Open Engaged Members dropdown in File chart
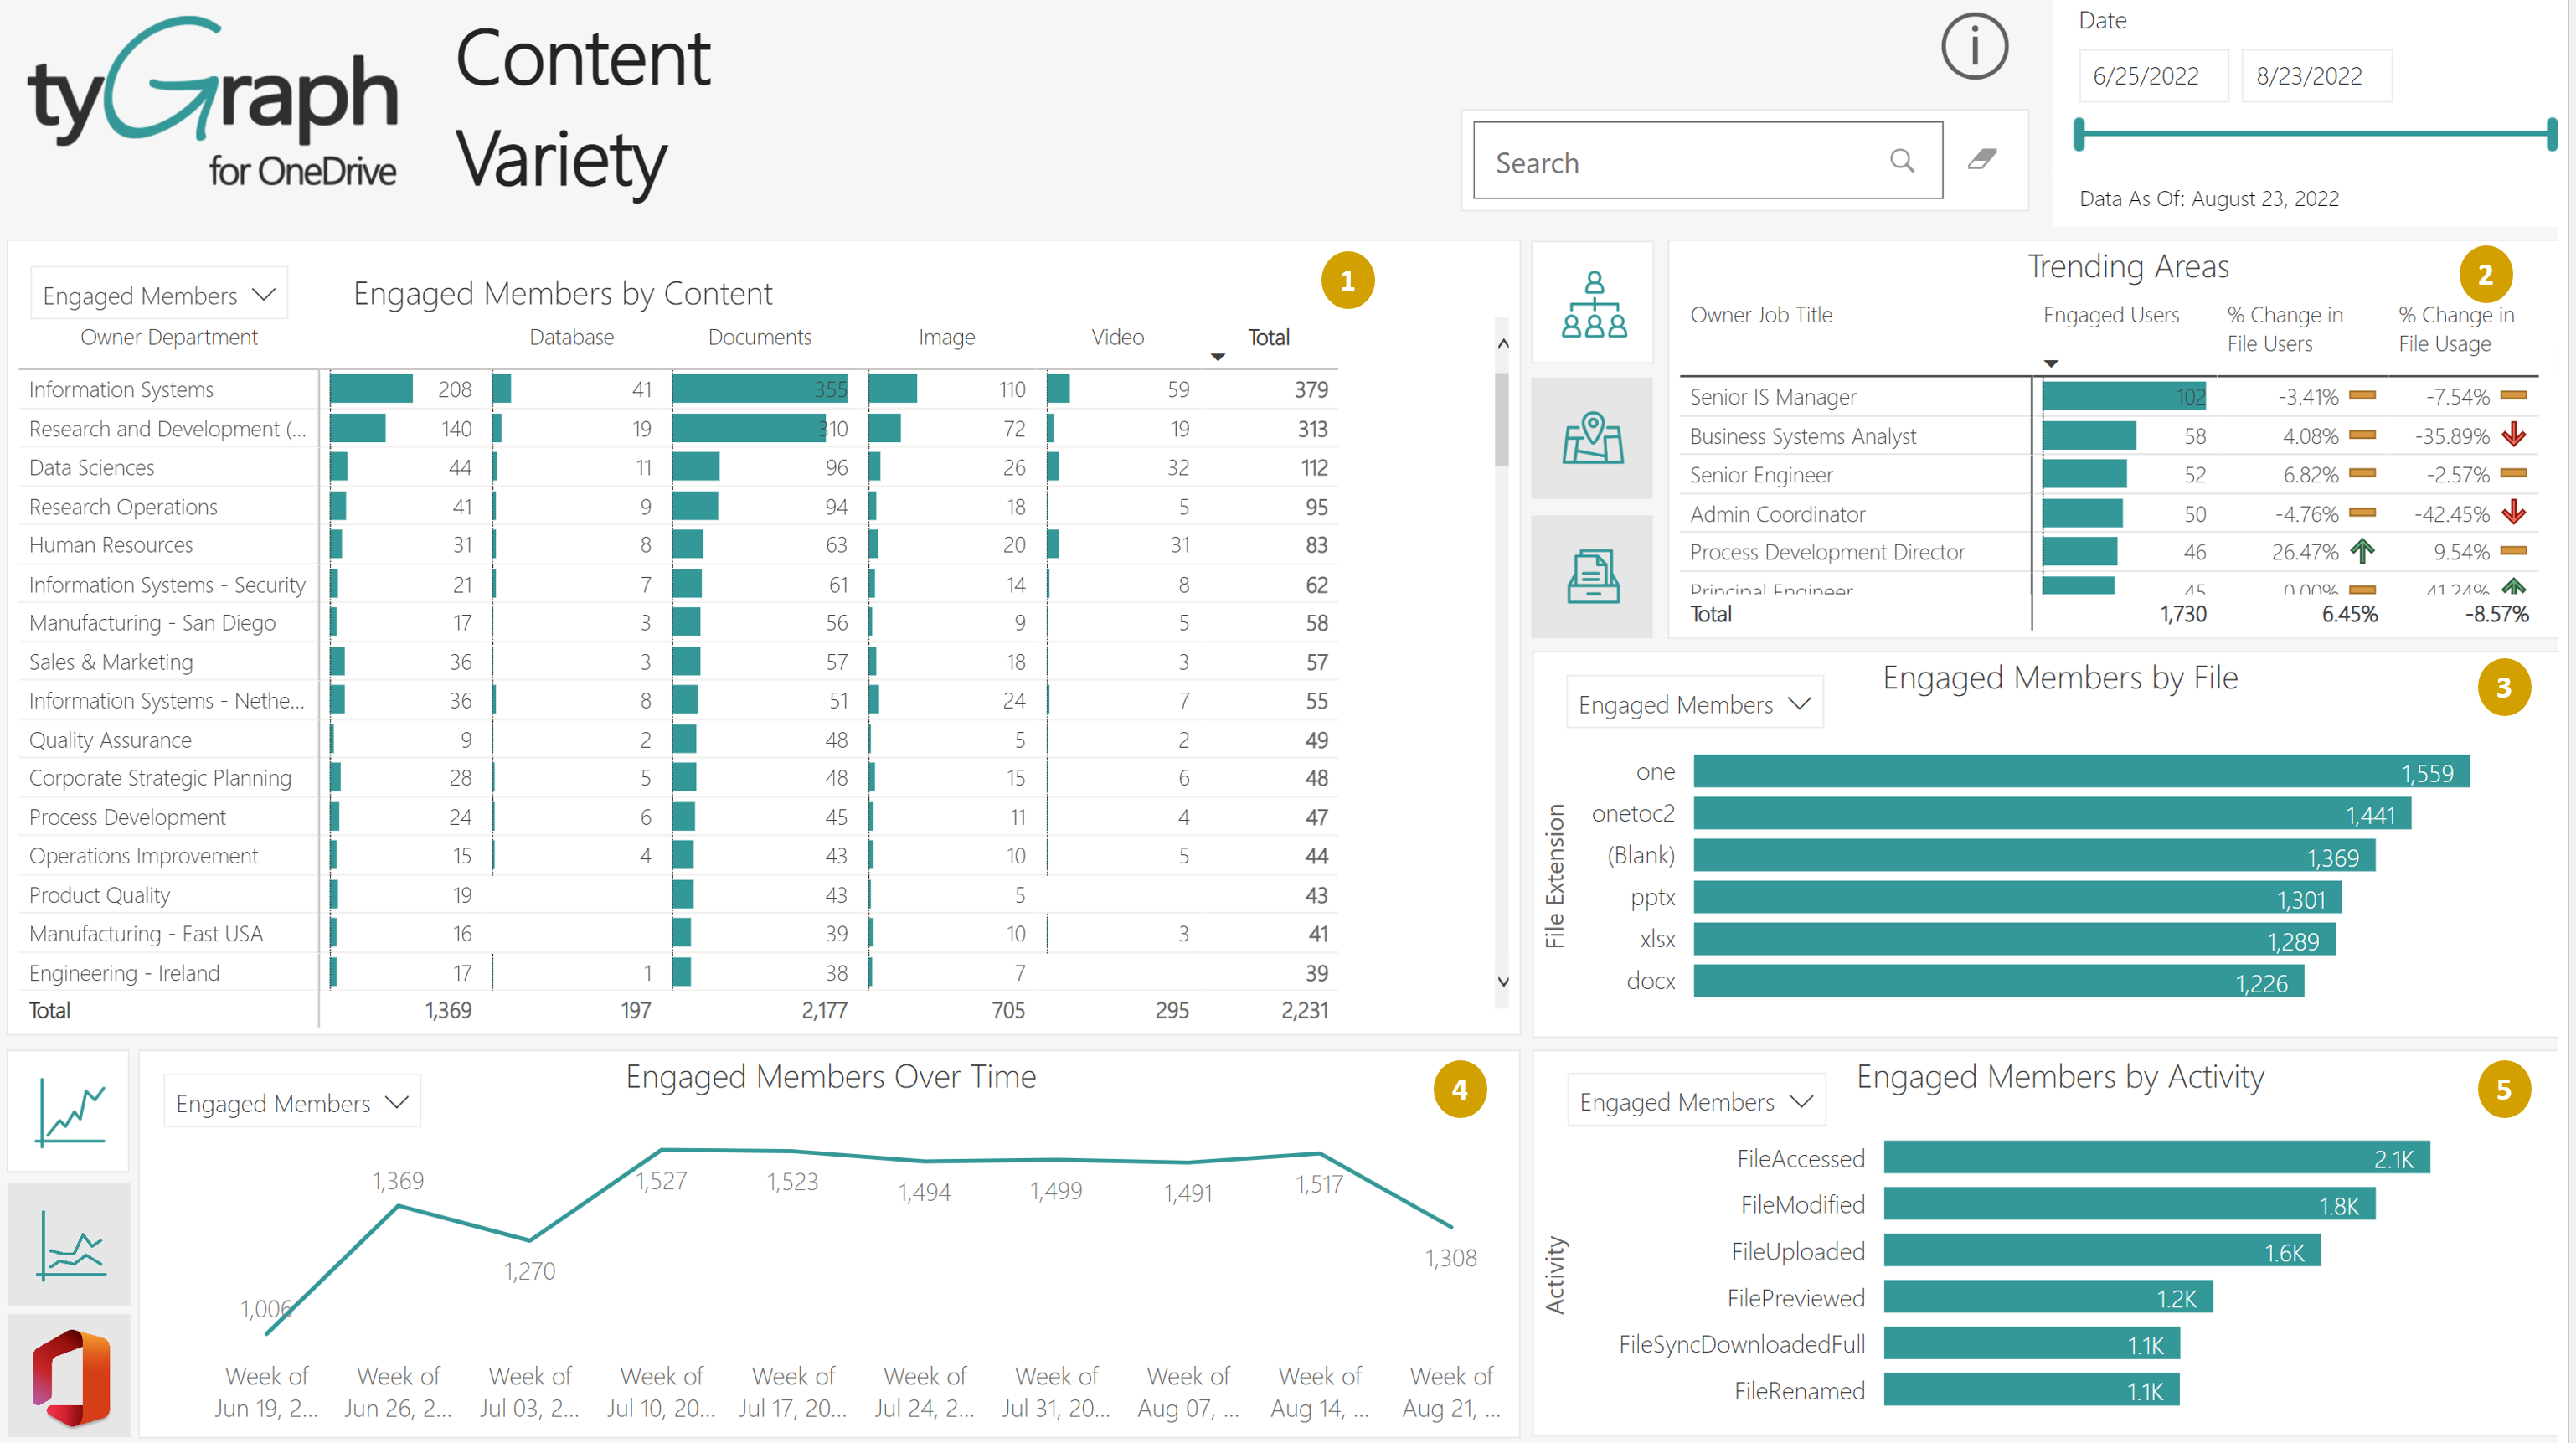 (x=1694, y=704)
